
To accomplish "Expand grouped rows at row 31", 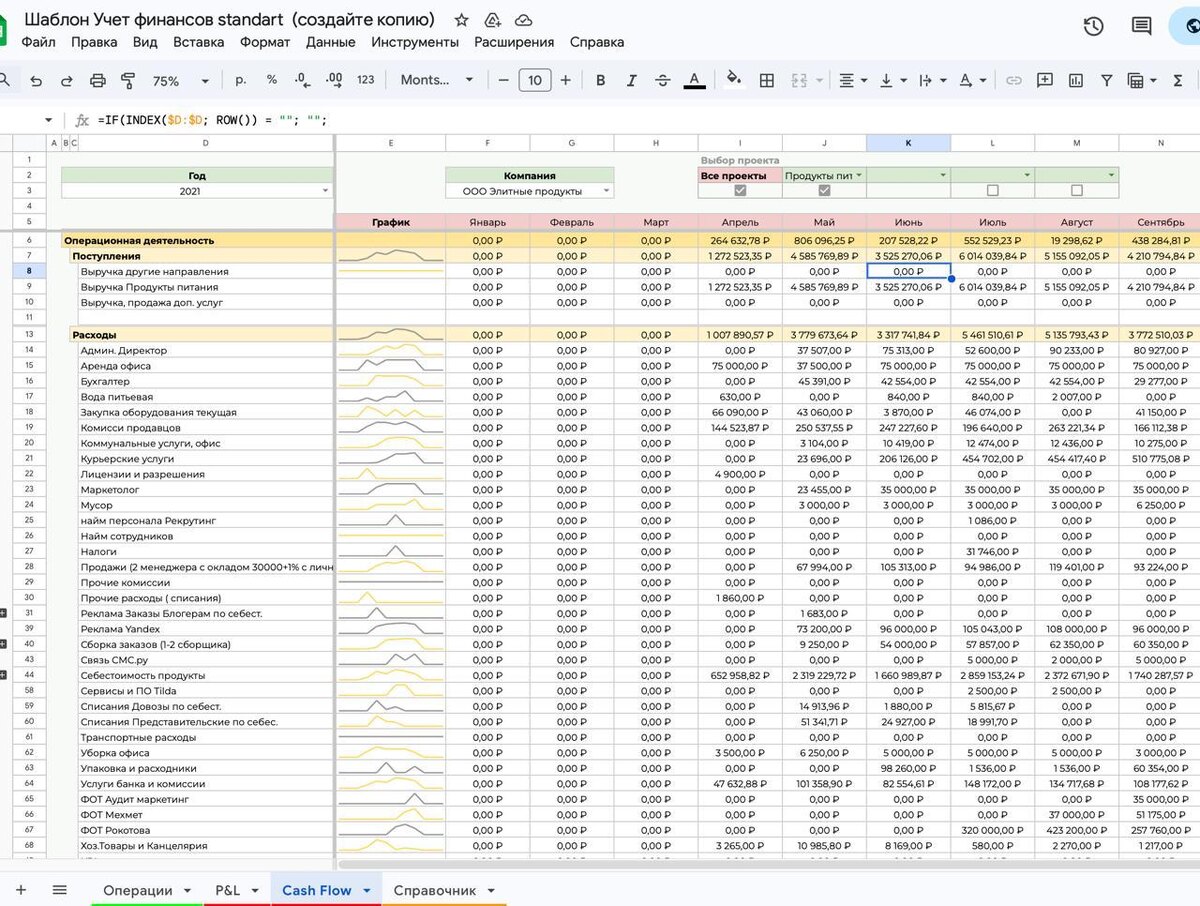I will [4, 613].
